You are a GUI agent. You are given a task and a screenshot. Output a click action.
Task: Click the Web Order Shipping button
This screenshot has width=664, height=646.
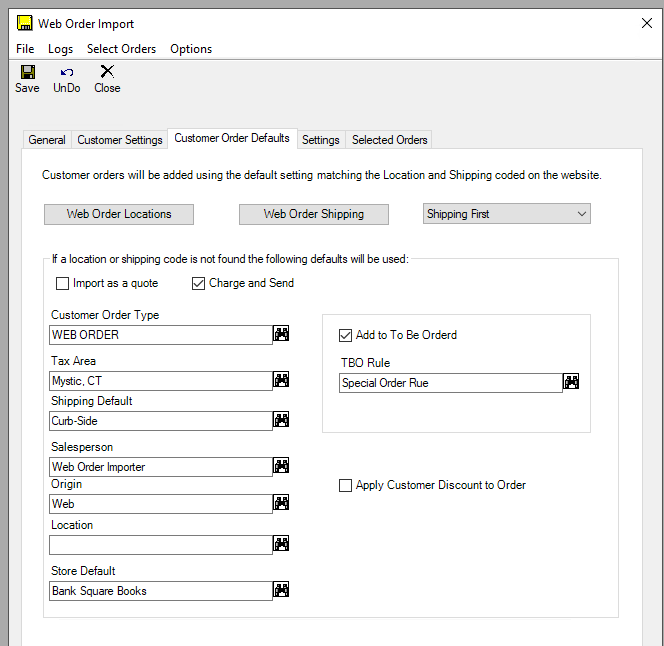314,214
